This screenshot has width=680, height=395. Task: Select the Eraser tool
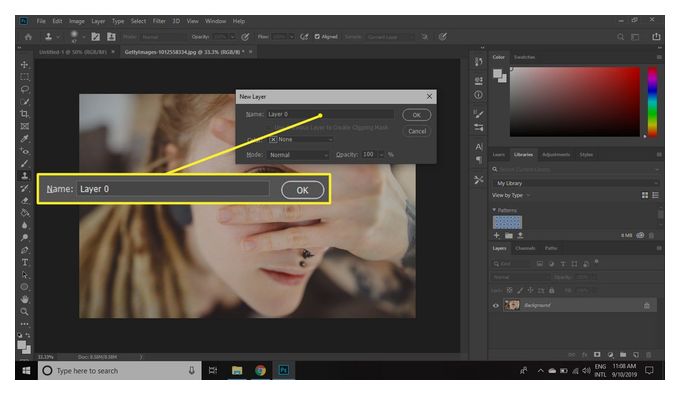(25, 200)
